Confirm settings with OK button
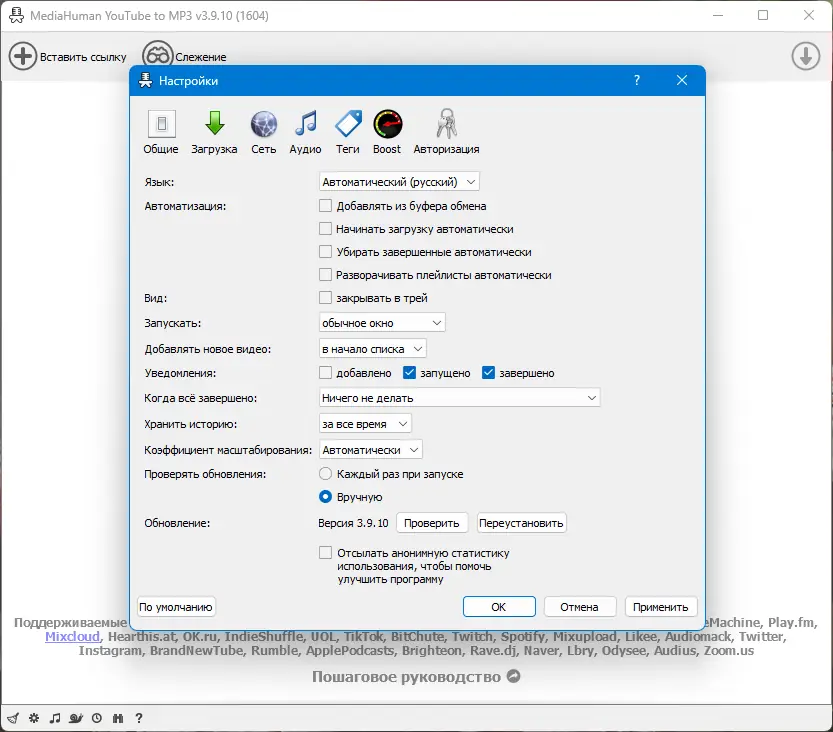 (x=499, y=607)
